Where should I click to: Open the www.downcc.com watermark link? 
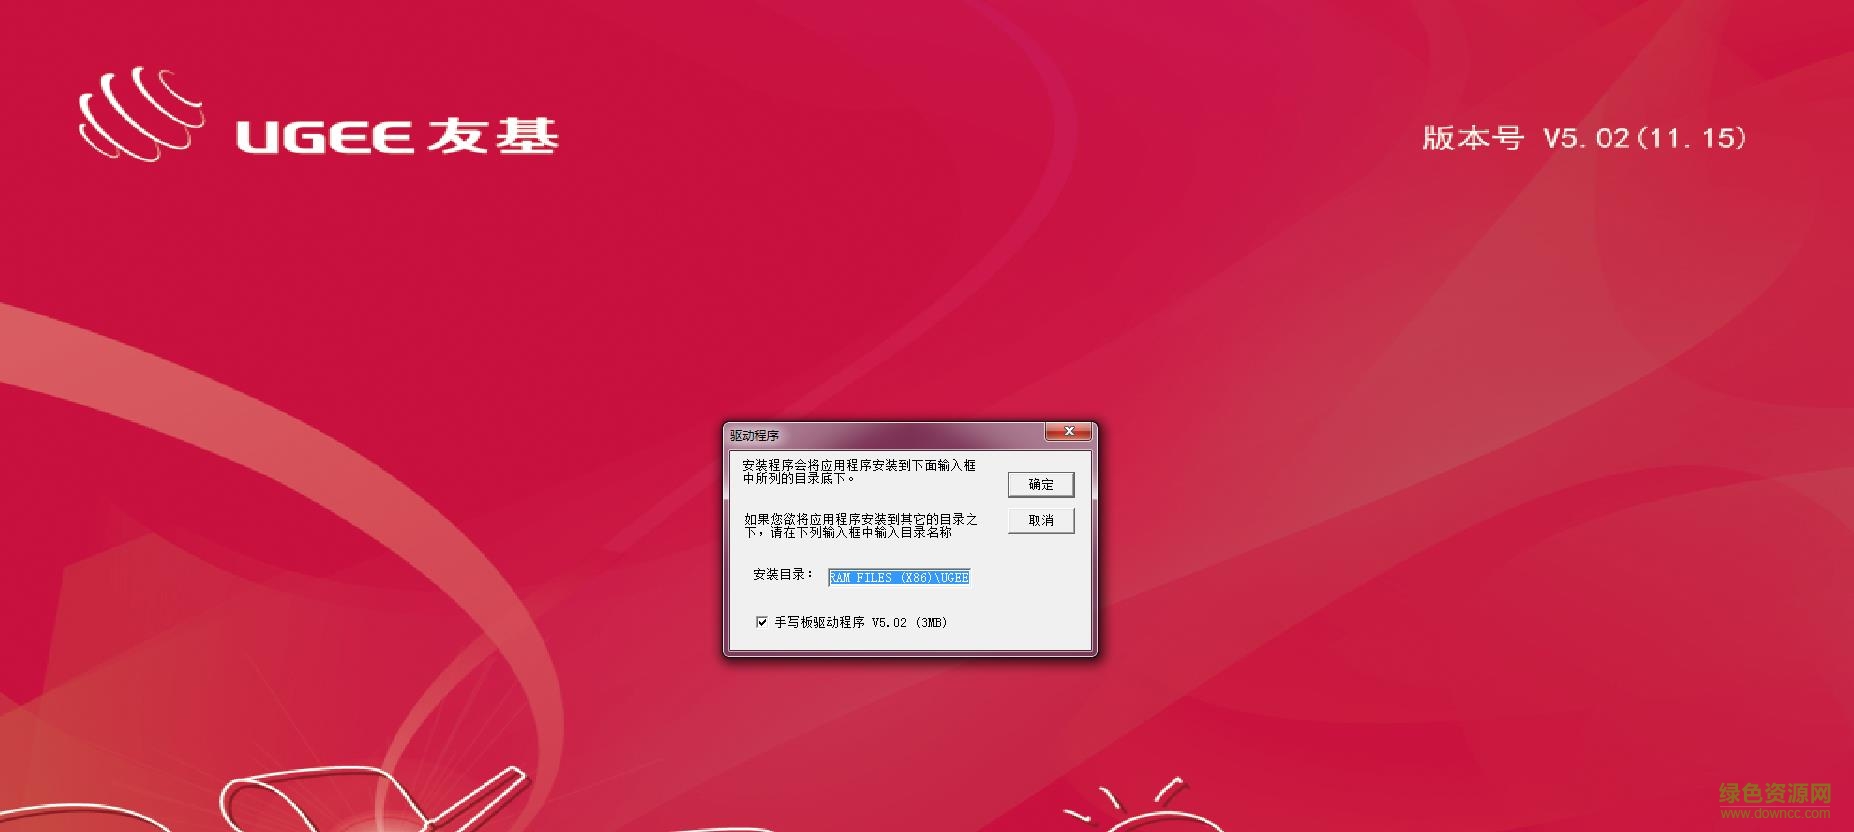click(1774, 814)
